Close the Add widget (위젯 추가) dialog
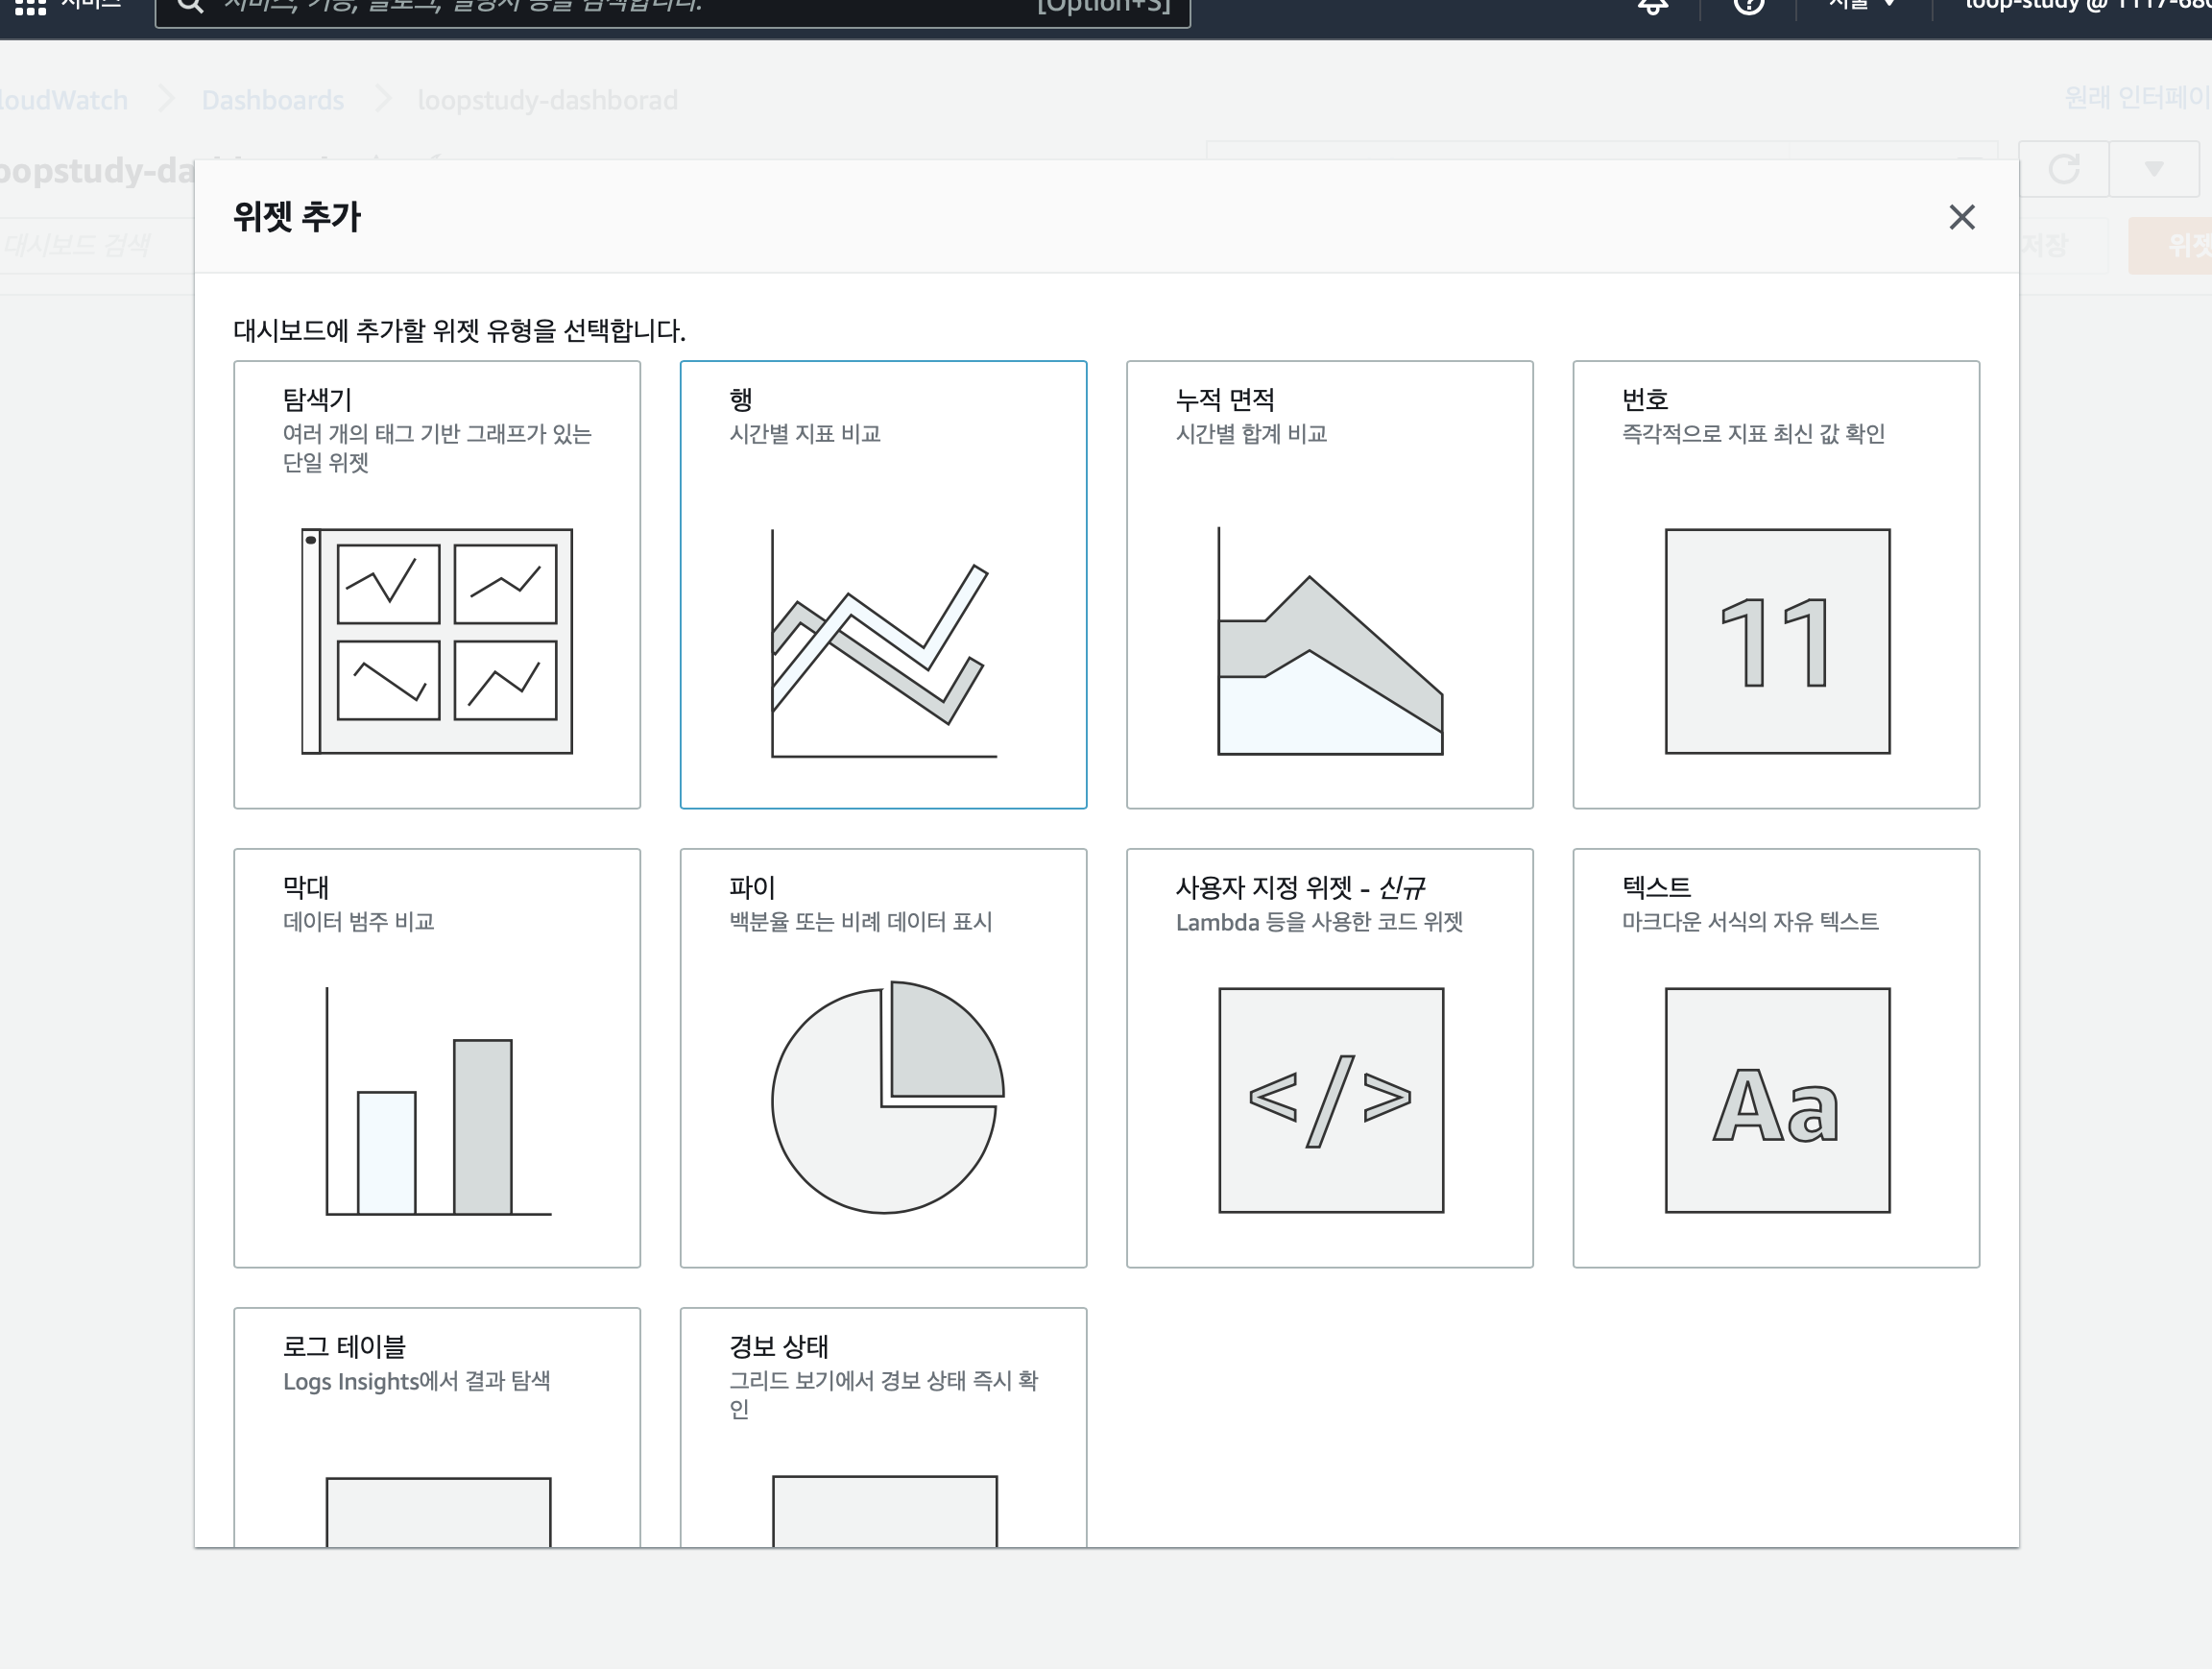 pyautogui.click(x=1961, y=217)
